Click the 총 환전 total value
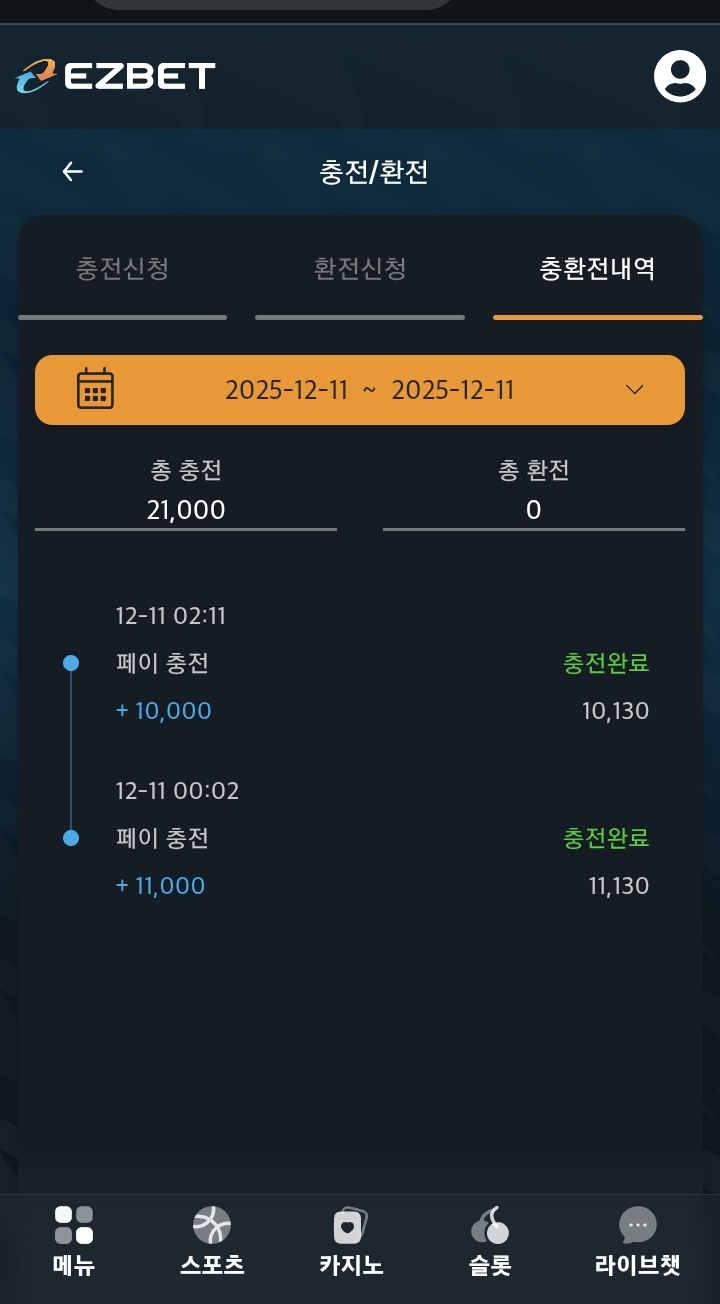 [x=533, y=510]
